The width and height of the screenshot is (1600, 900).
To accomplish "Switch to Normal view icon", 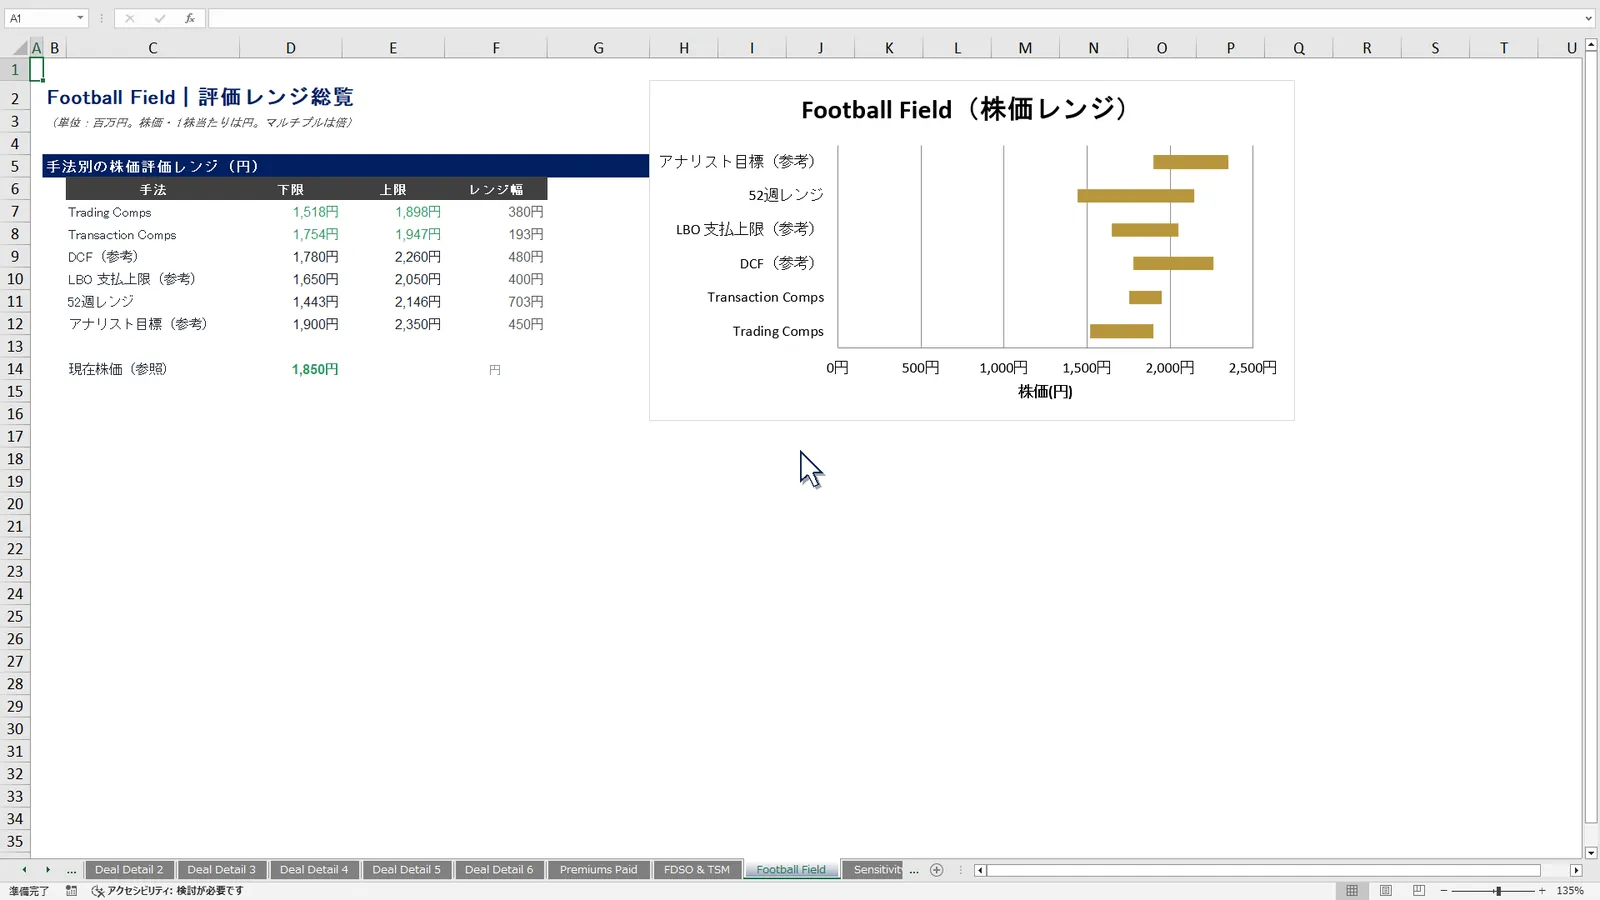I will tap(1352, 890).
